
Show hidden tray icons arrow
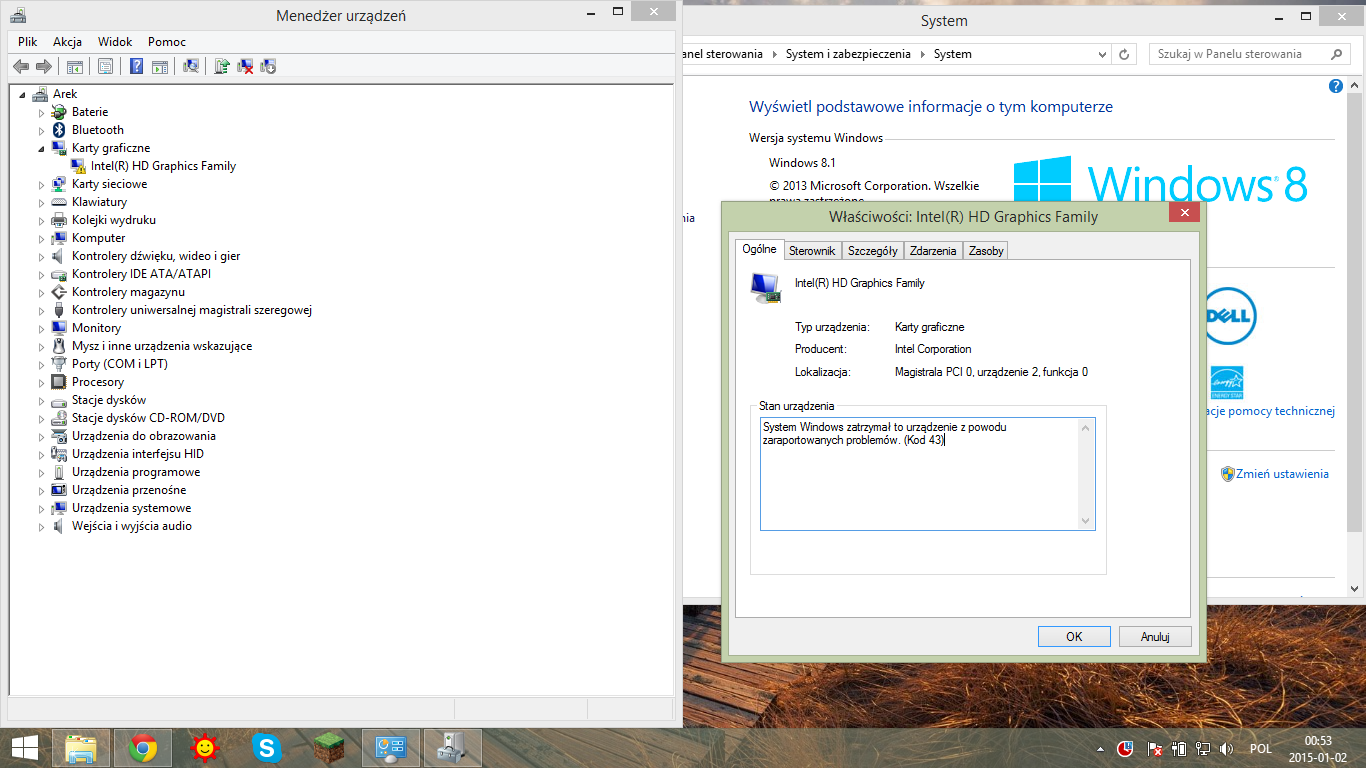1101,748
